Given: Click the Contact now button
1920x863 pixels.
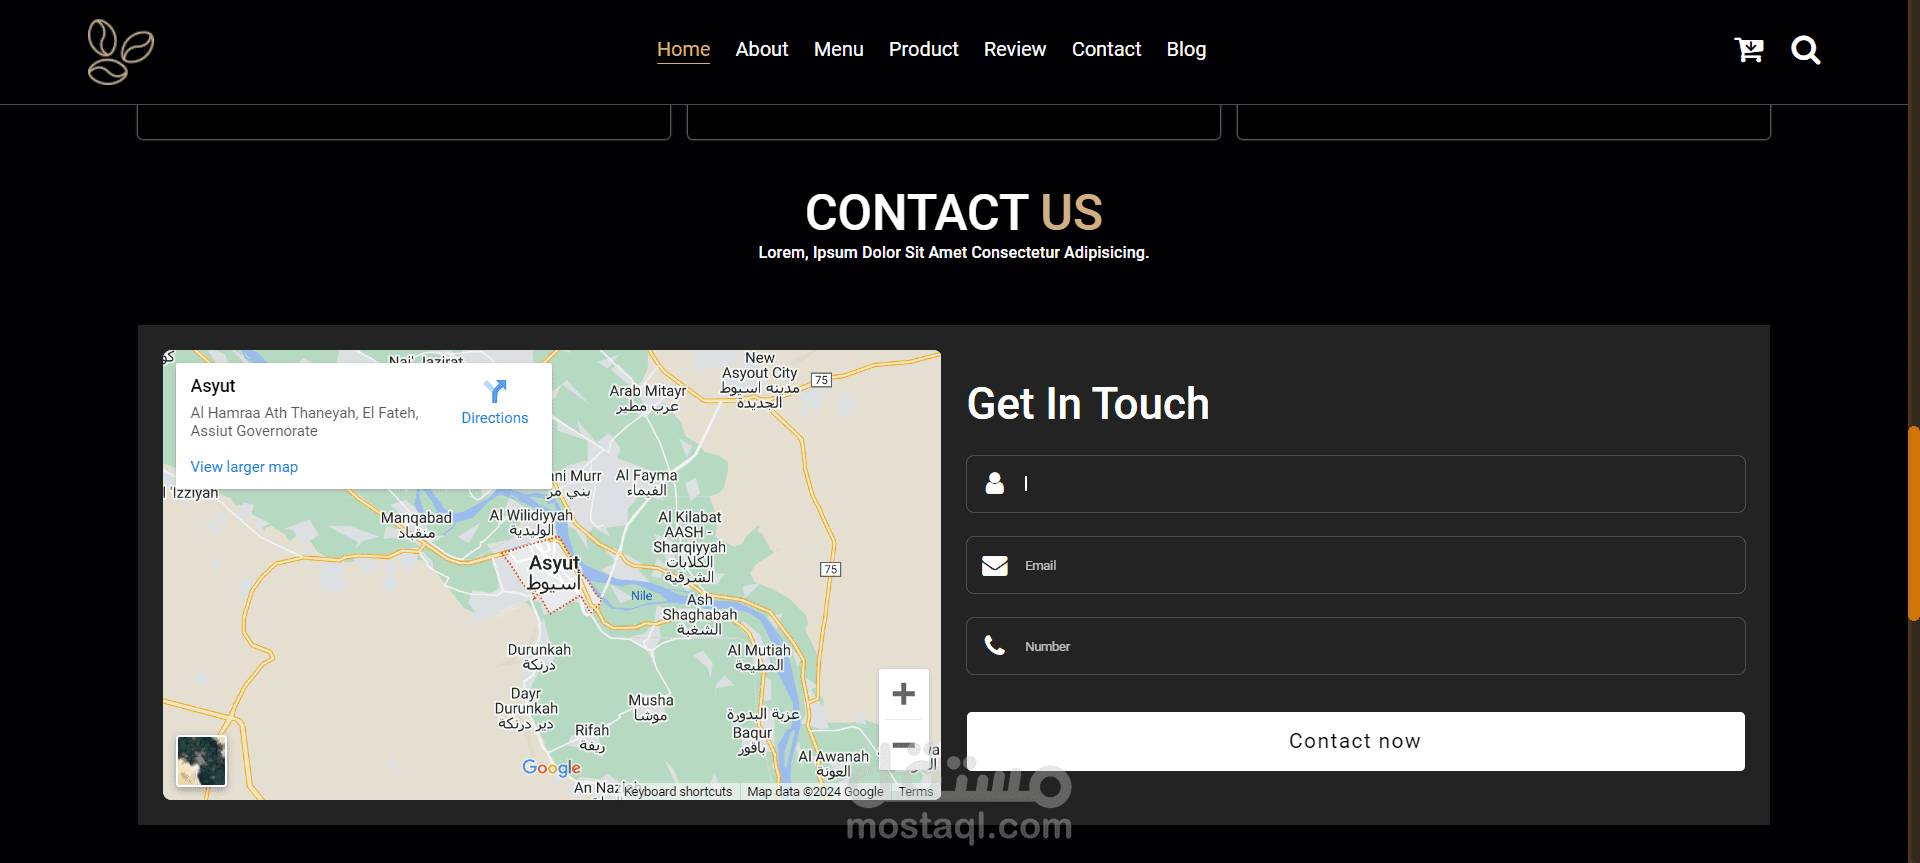Looking at the screenshot, I should tap(1355, 741).
